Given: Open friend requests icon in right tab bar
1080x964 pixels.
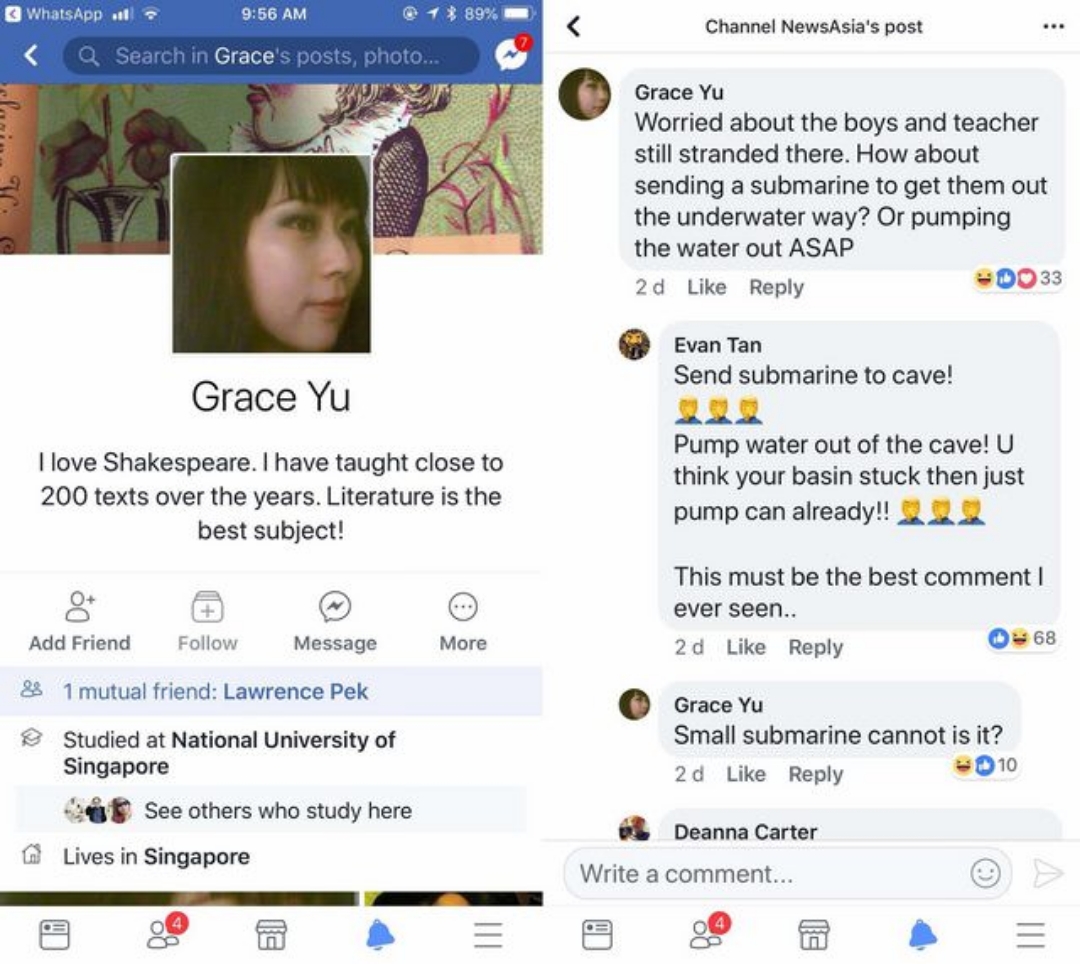Looking at the screenshot, I should (x=707, y=932).
